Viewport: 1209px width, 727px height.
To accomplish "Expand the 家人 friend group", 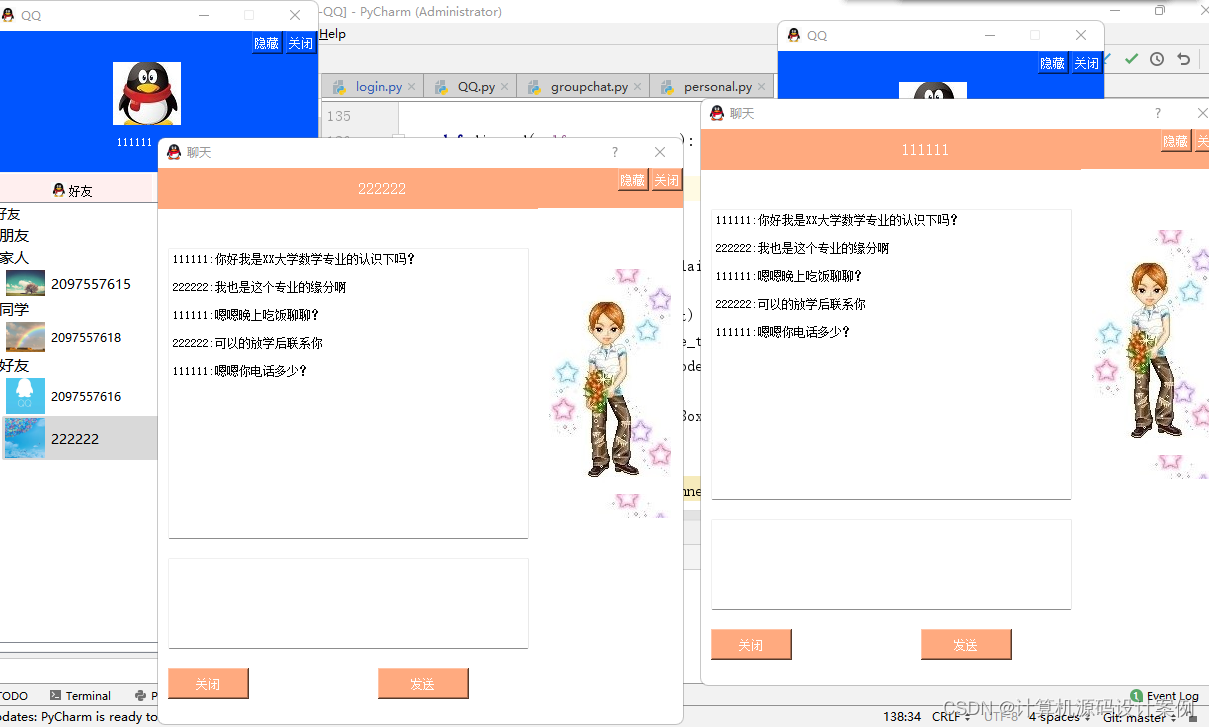I will (14, 257).
